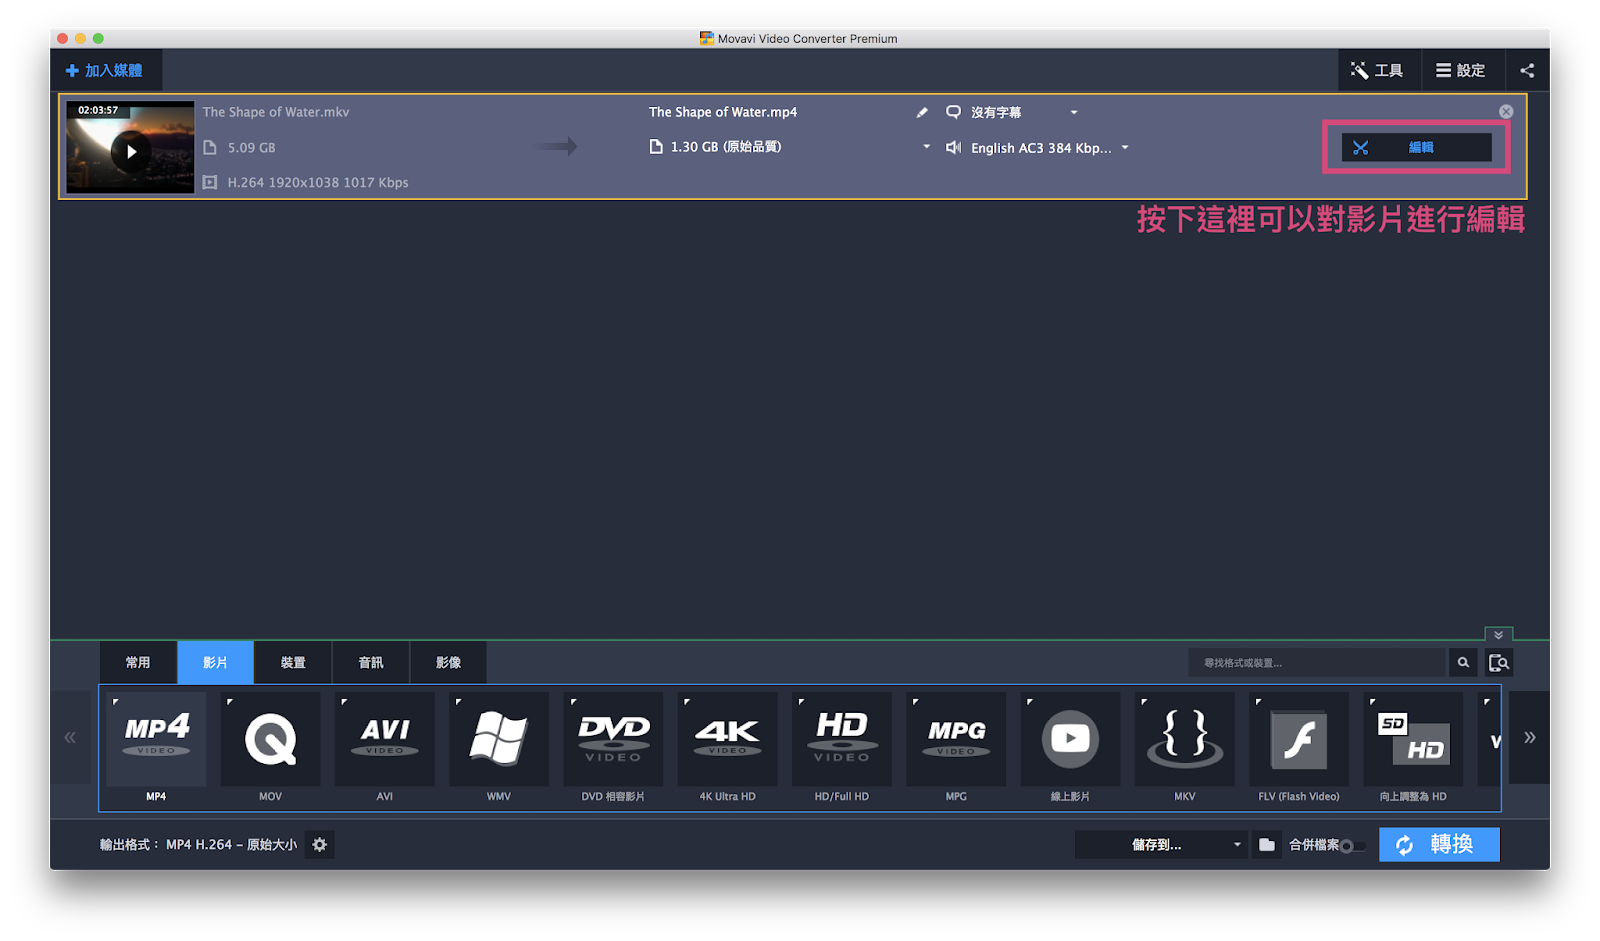The height and width of the screenshot is (941, 1600).
Task: Click the 轉換 convert button
Action: pos(1439,845)
